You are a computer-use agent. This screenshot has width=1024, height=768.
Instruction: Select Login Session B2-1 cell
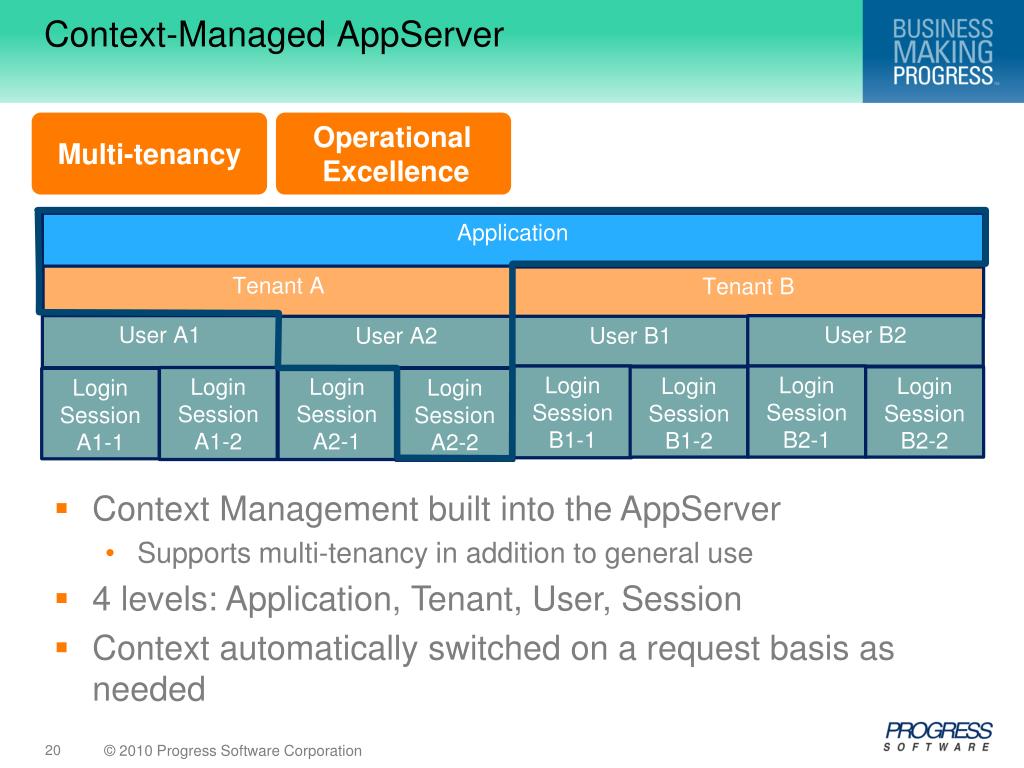807,413
